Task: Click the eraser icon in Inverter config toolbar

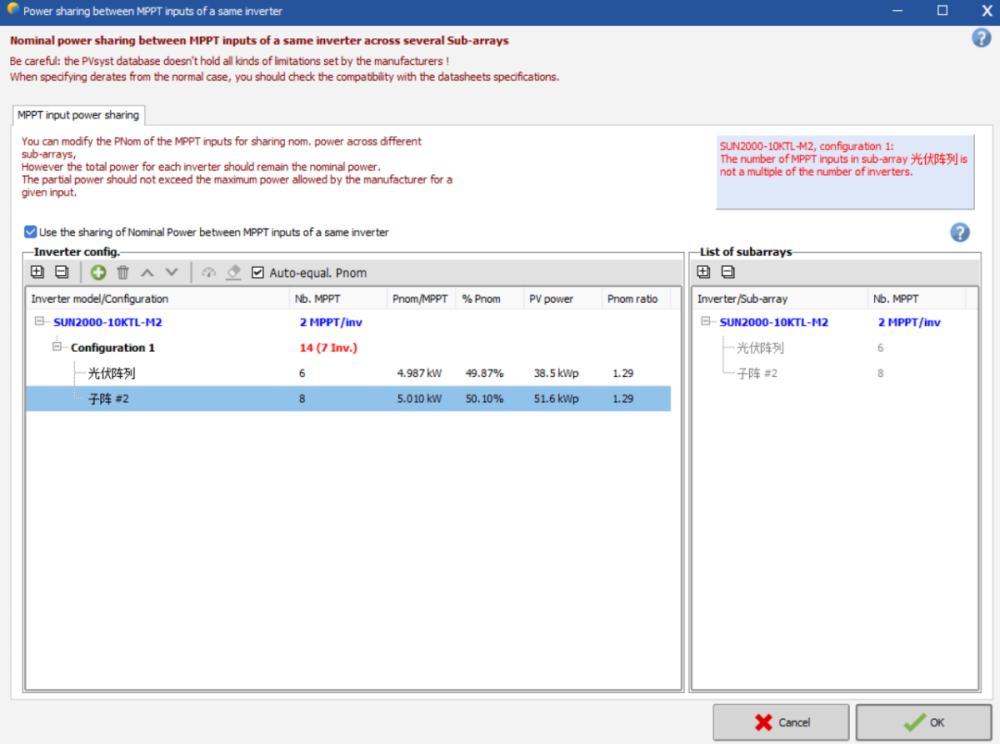Action: (x=233, y=272)
